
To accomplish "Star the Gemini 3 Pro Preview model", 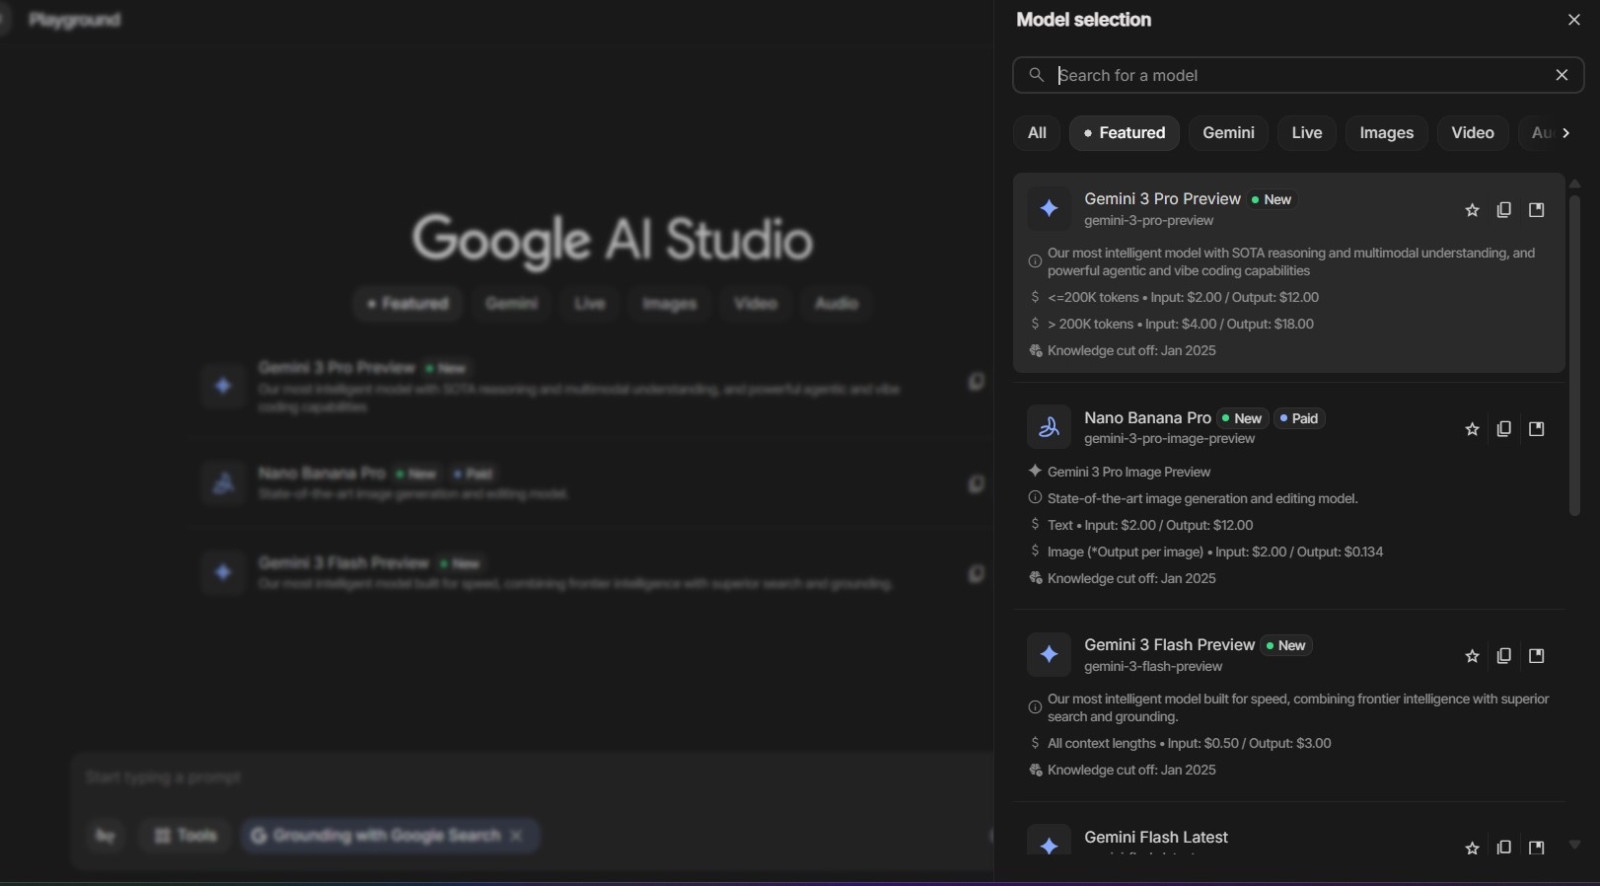I will (1471, 210).
